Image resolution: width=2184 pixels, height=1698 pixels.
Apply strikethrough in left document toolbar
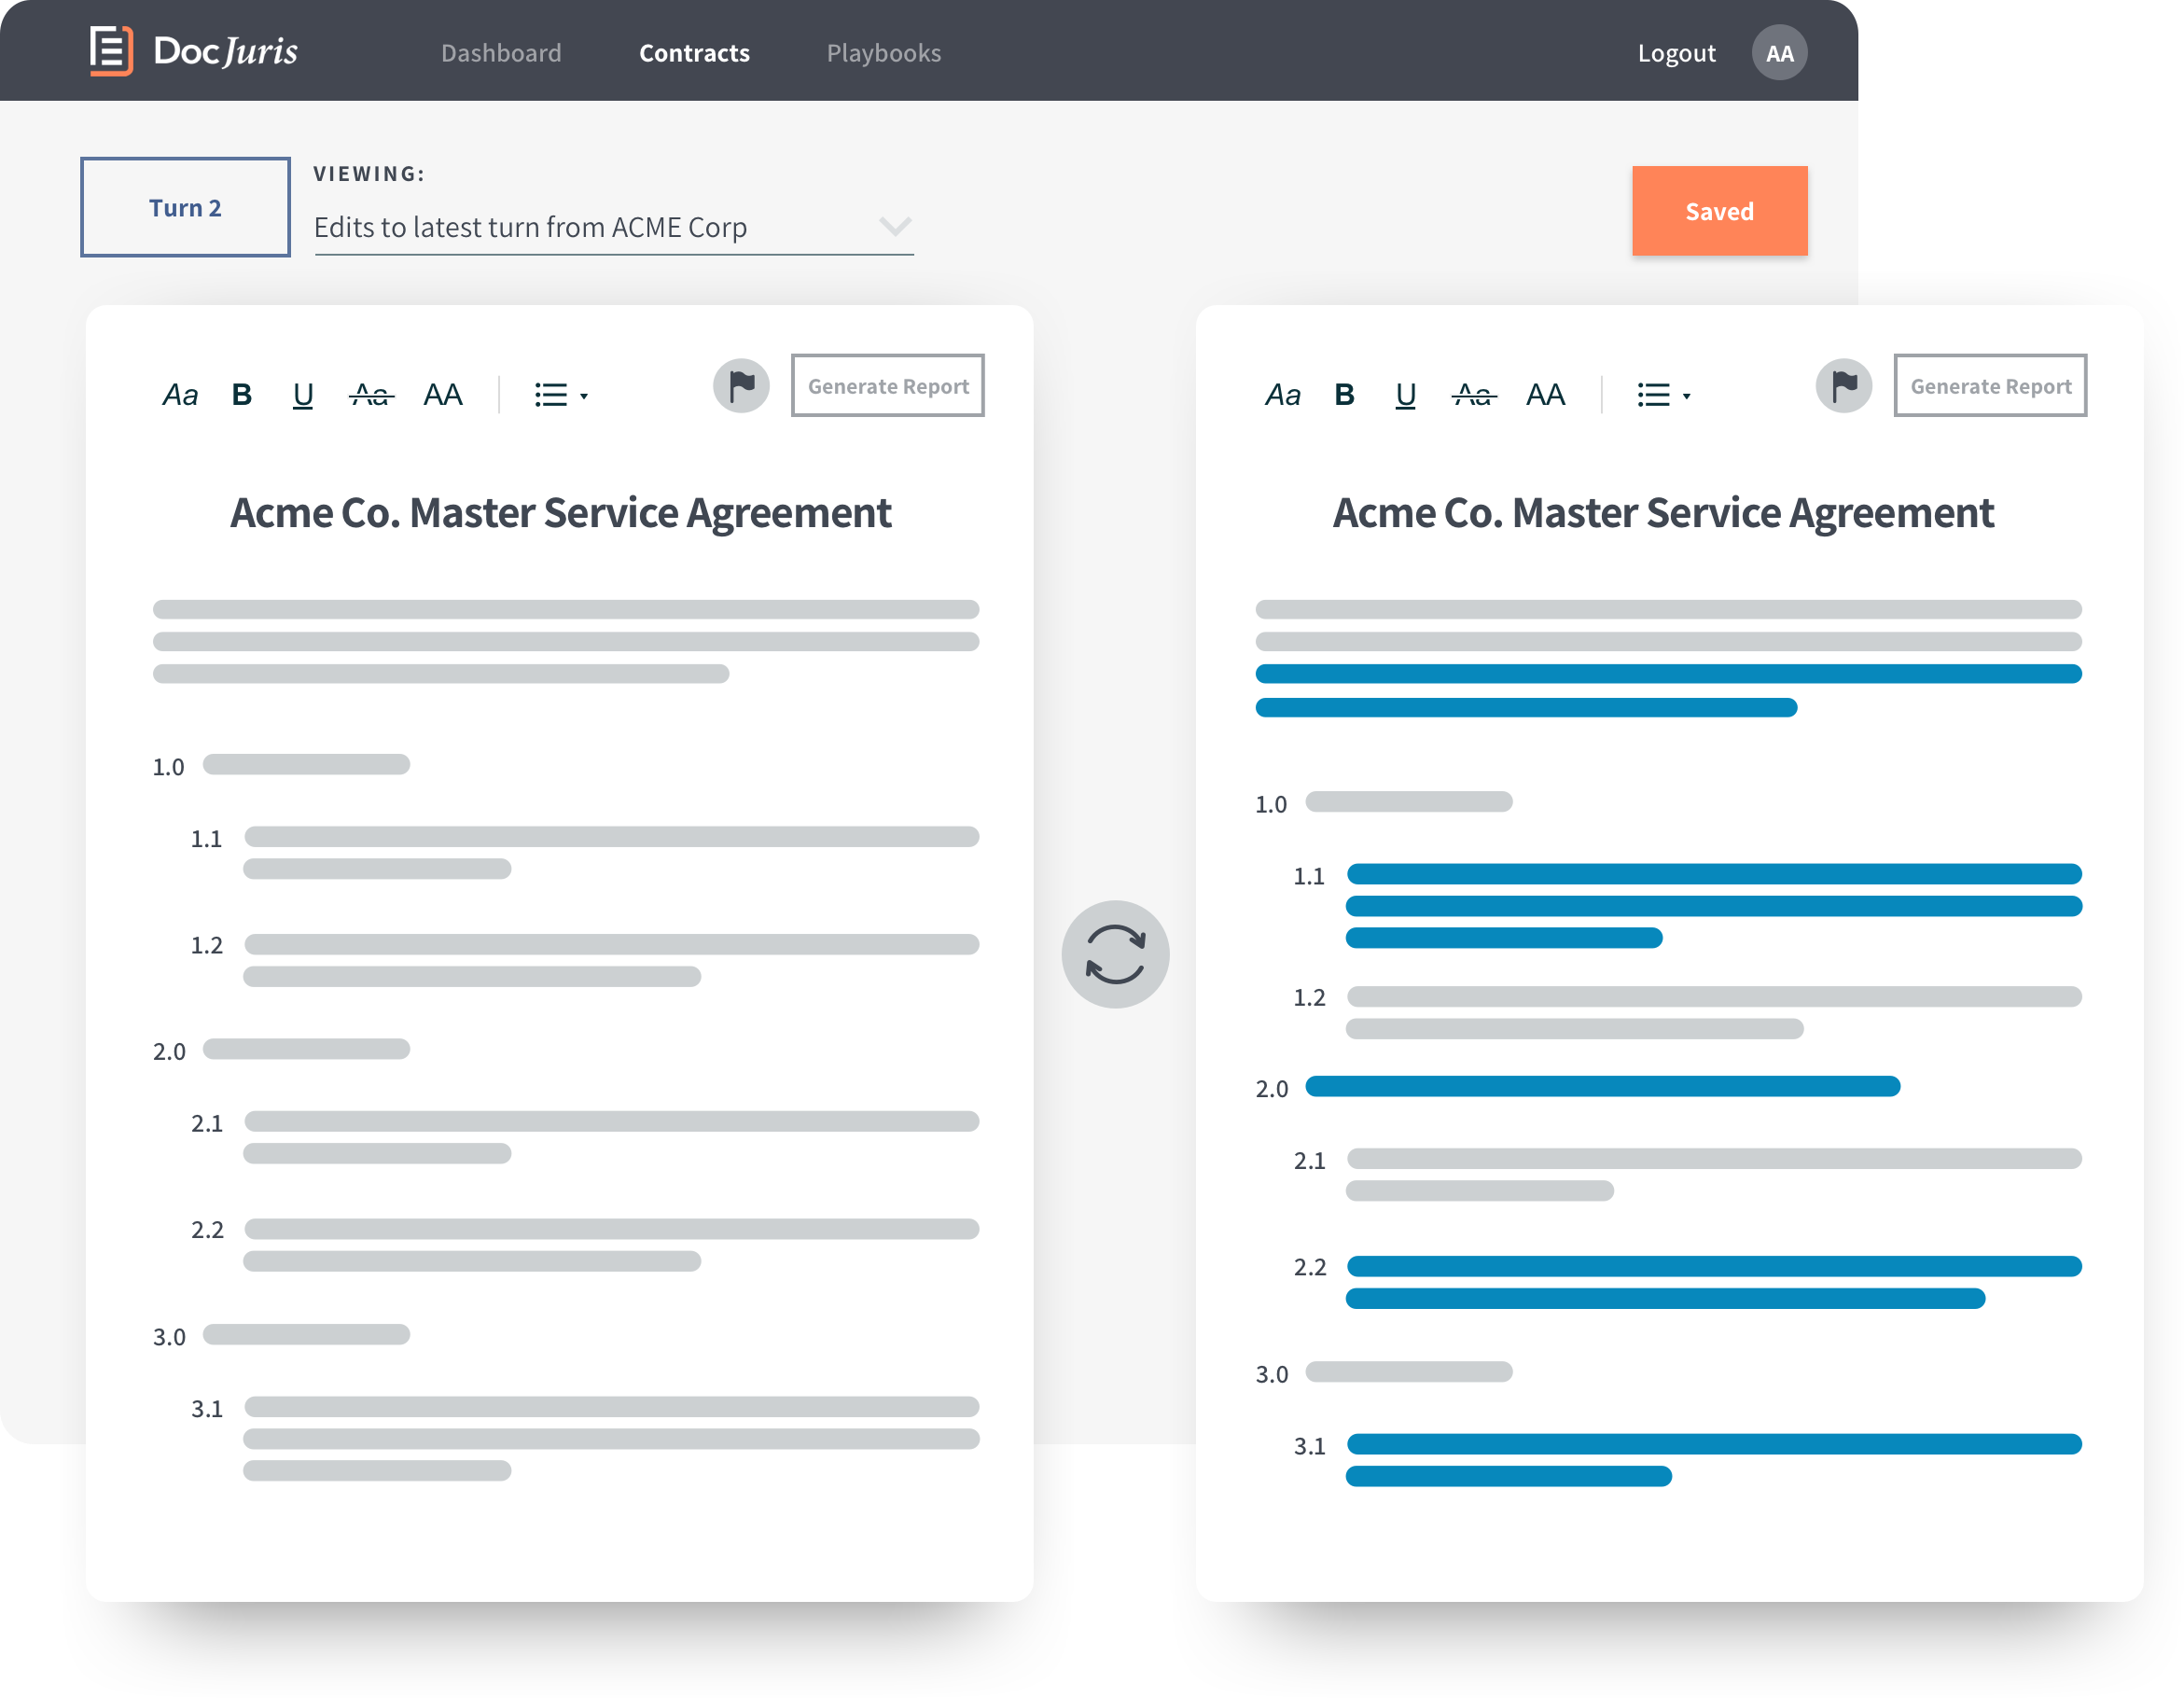[x=371, y=395]
